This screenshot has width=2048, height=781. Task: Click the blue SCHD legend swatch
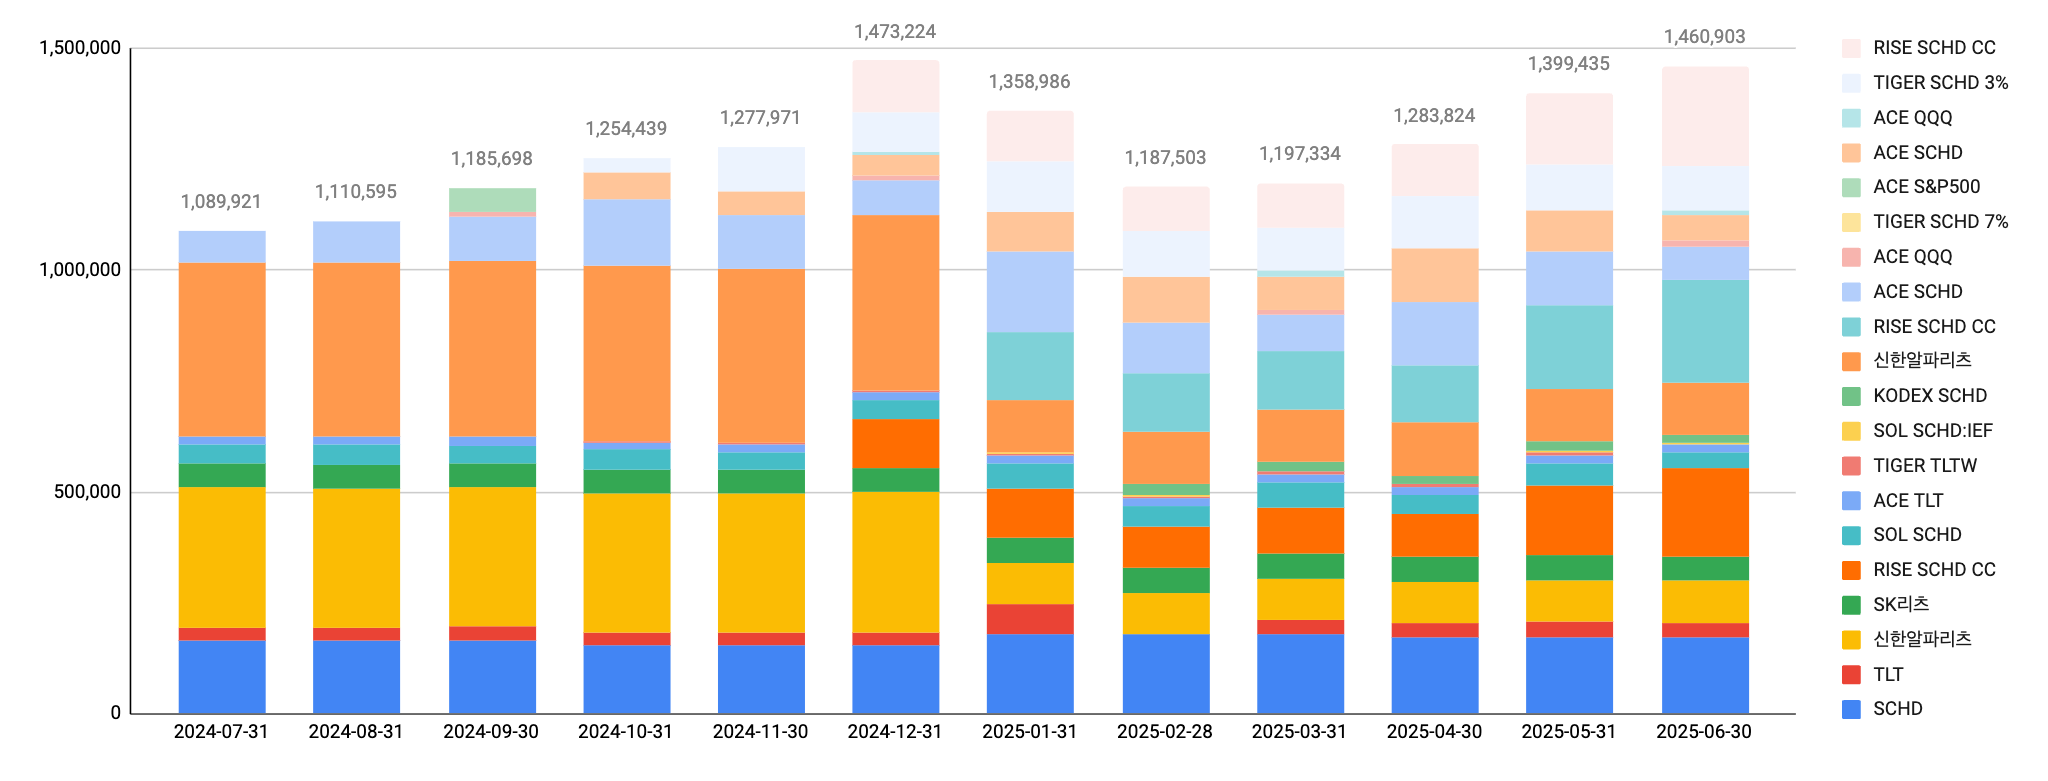(1851, 709)
